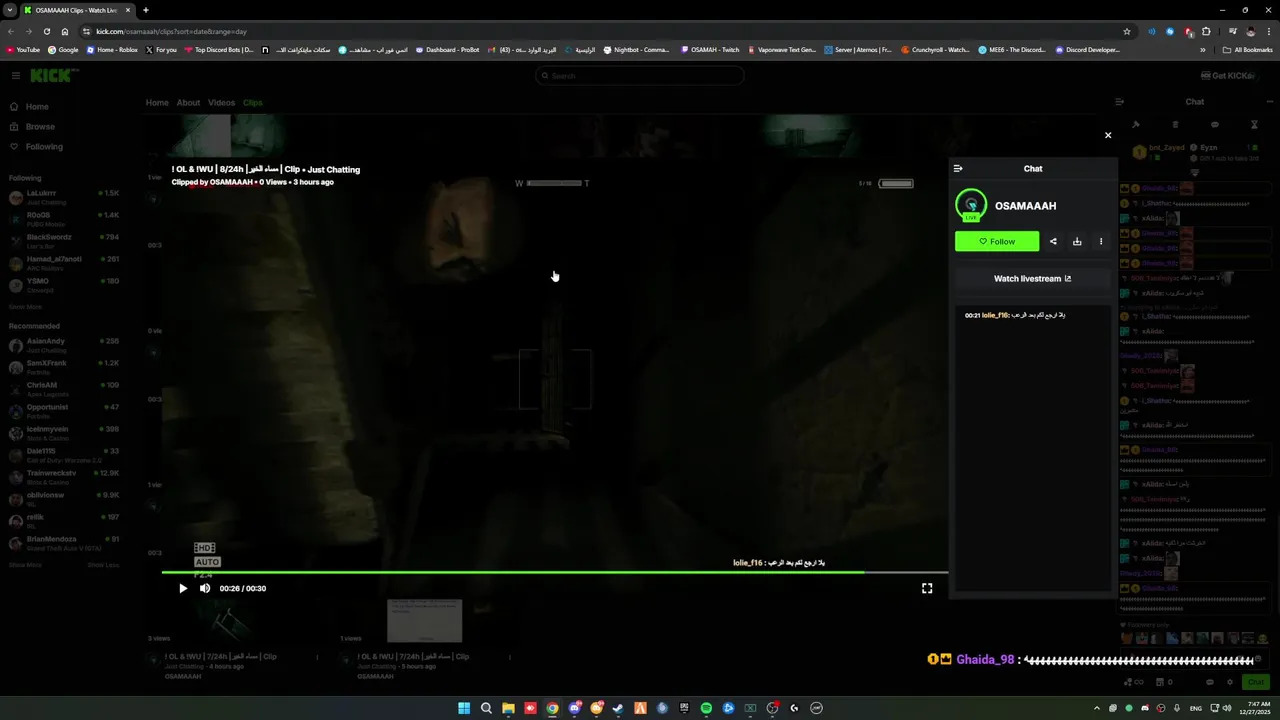
Task: Show more bookmarks overflow chevron
Action: pyautogui.click(x=1202, y=49)
